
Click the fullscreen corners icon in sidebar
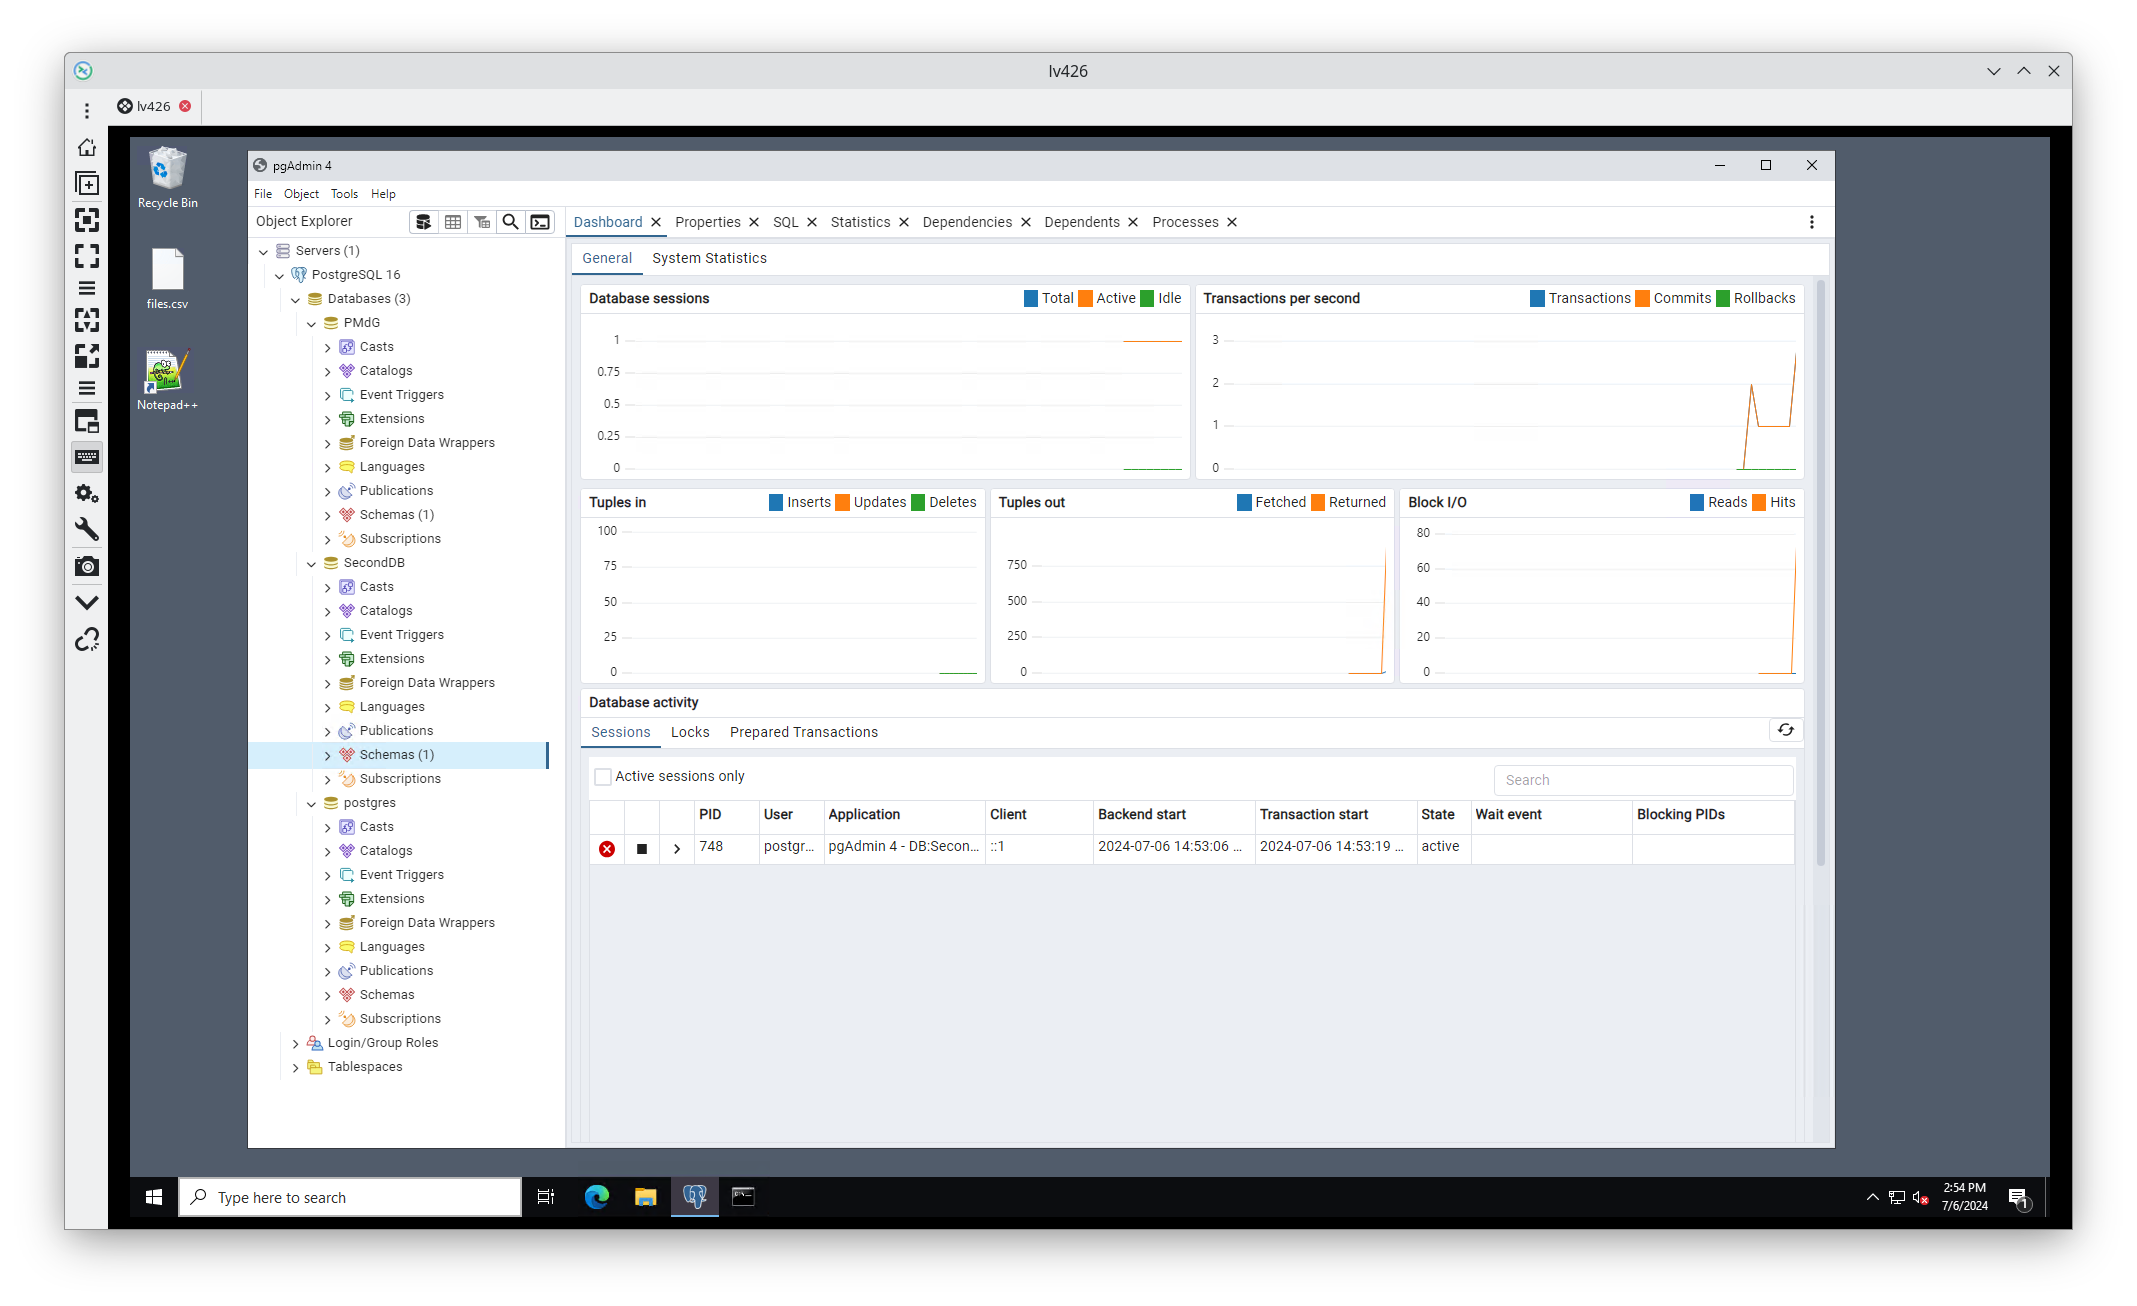coord(87,256)
